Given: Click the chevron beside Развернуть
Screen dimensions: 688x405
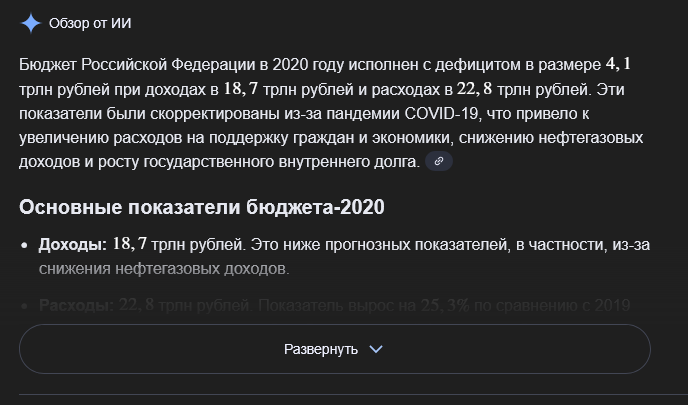Looking at the screenshot, I should (x=376, y=349).
